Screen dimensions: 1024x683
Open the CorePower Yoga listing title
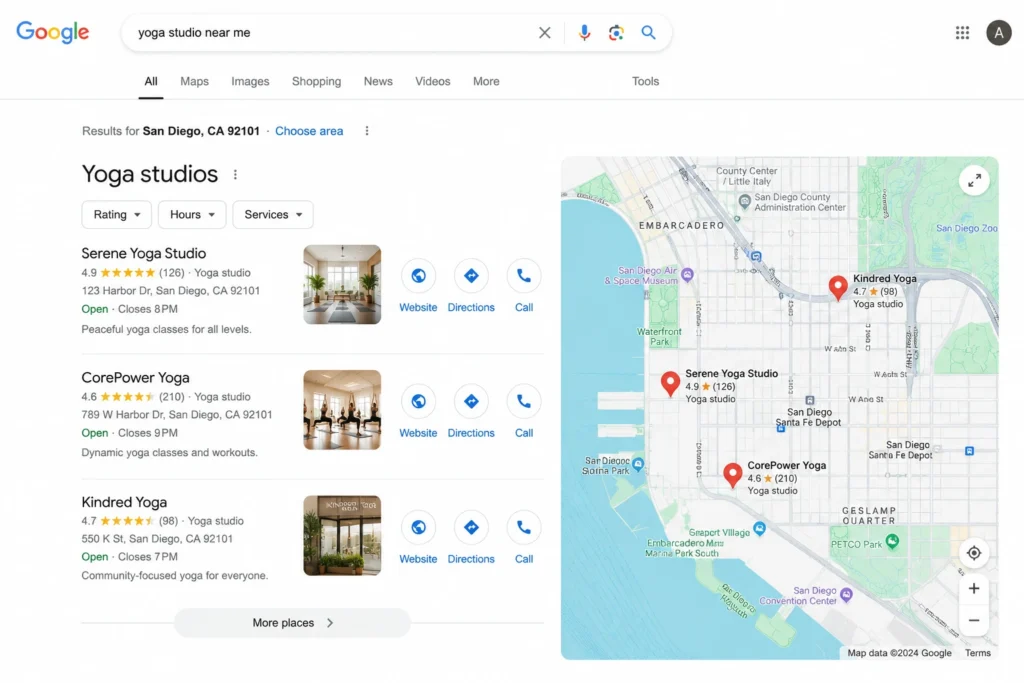tap(135, 377)
